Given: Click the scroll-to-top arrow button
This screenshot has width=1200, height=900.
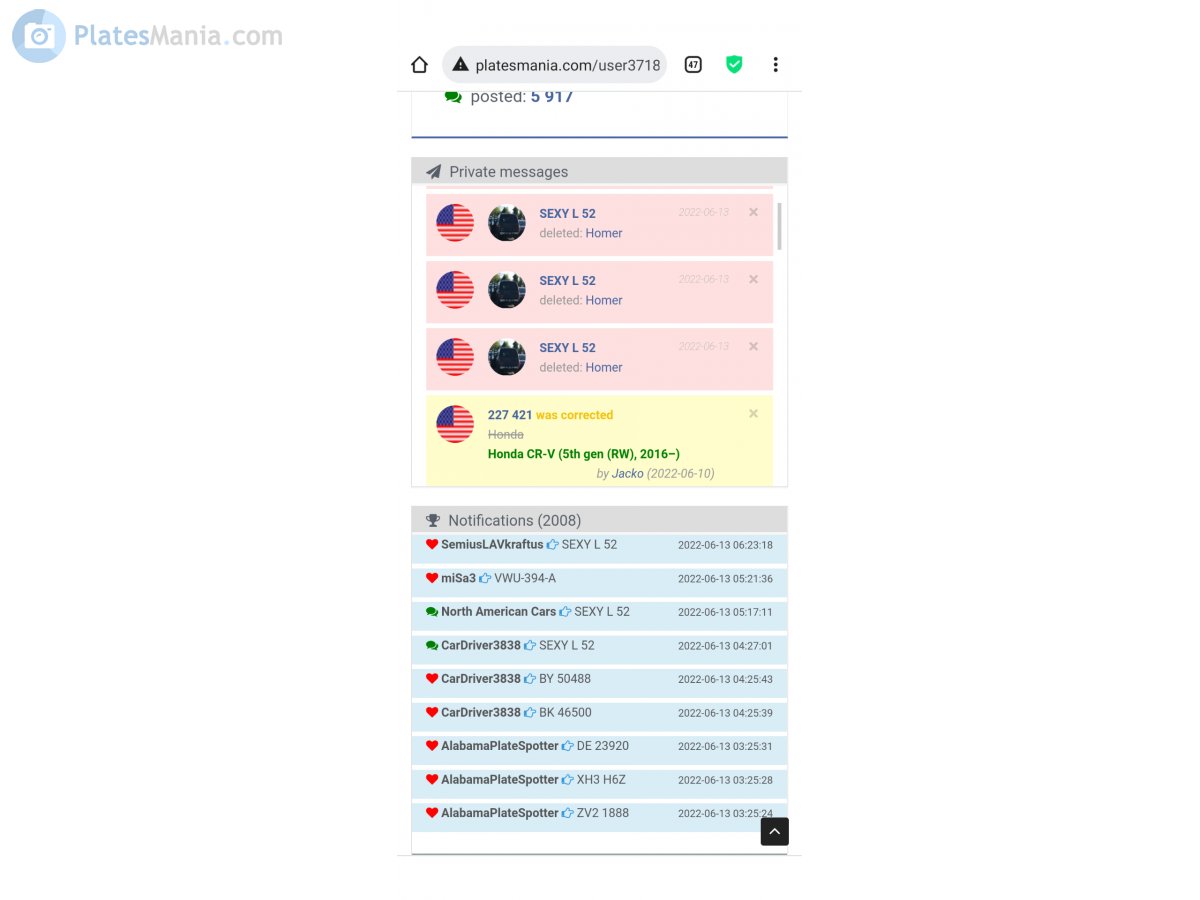Looking at the screenshot, I should (x=775, y=831).
